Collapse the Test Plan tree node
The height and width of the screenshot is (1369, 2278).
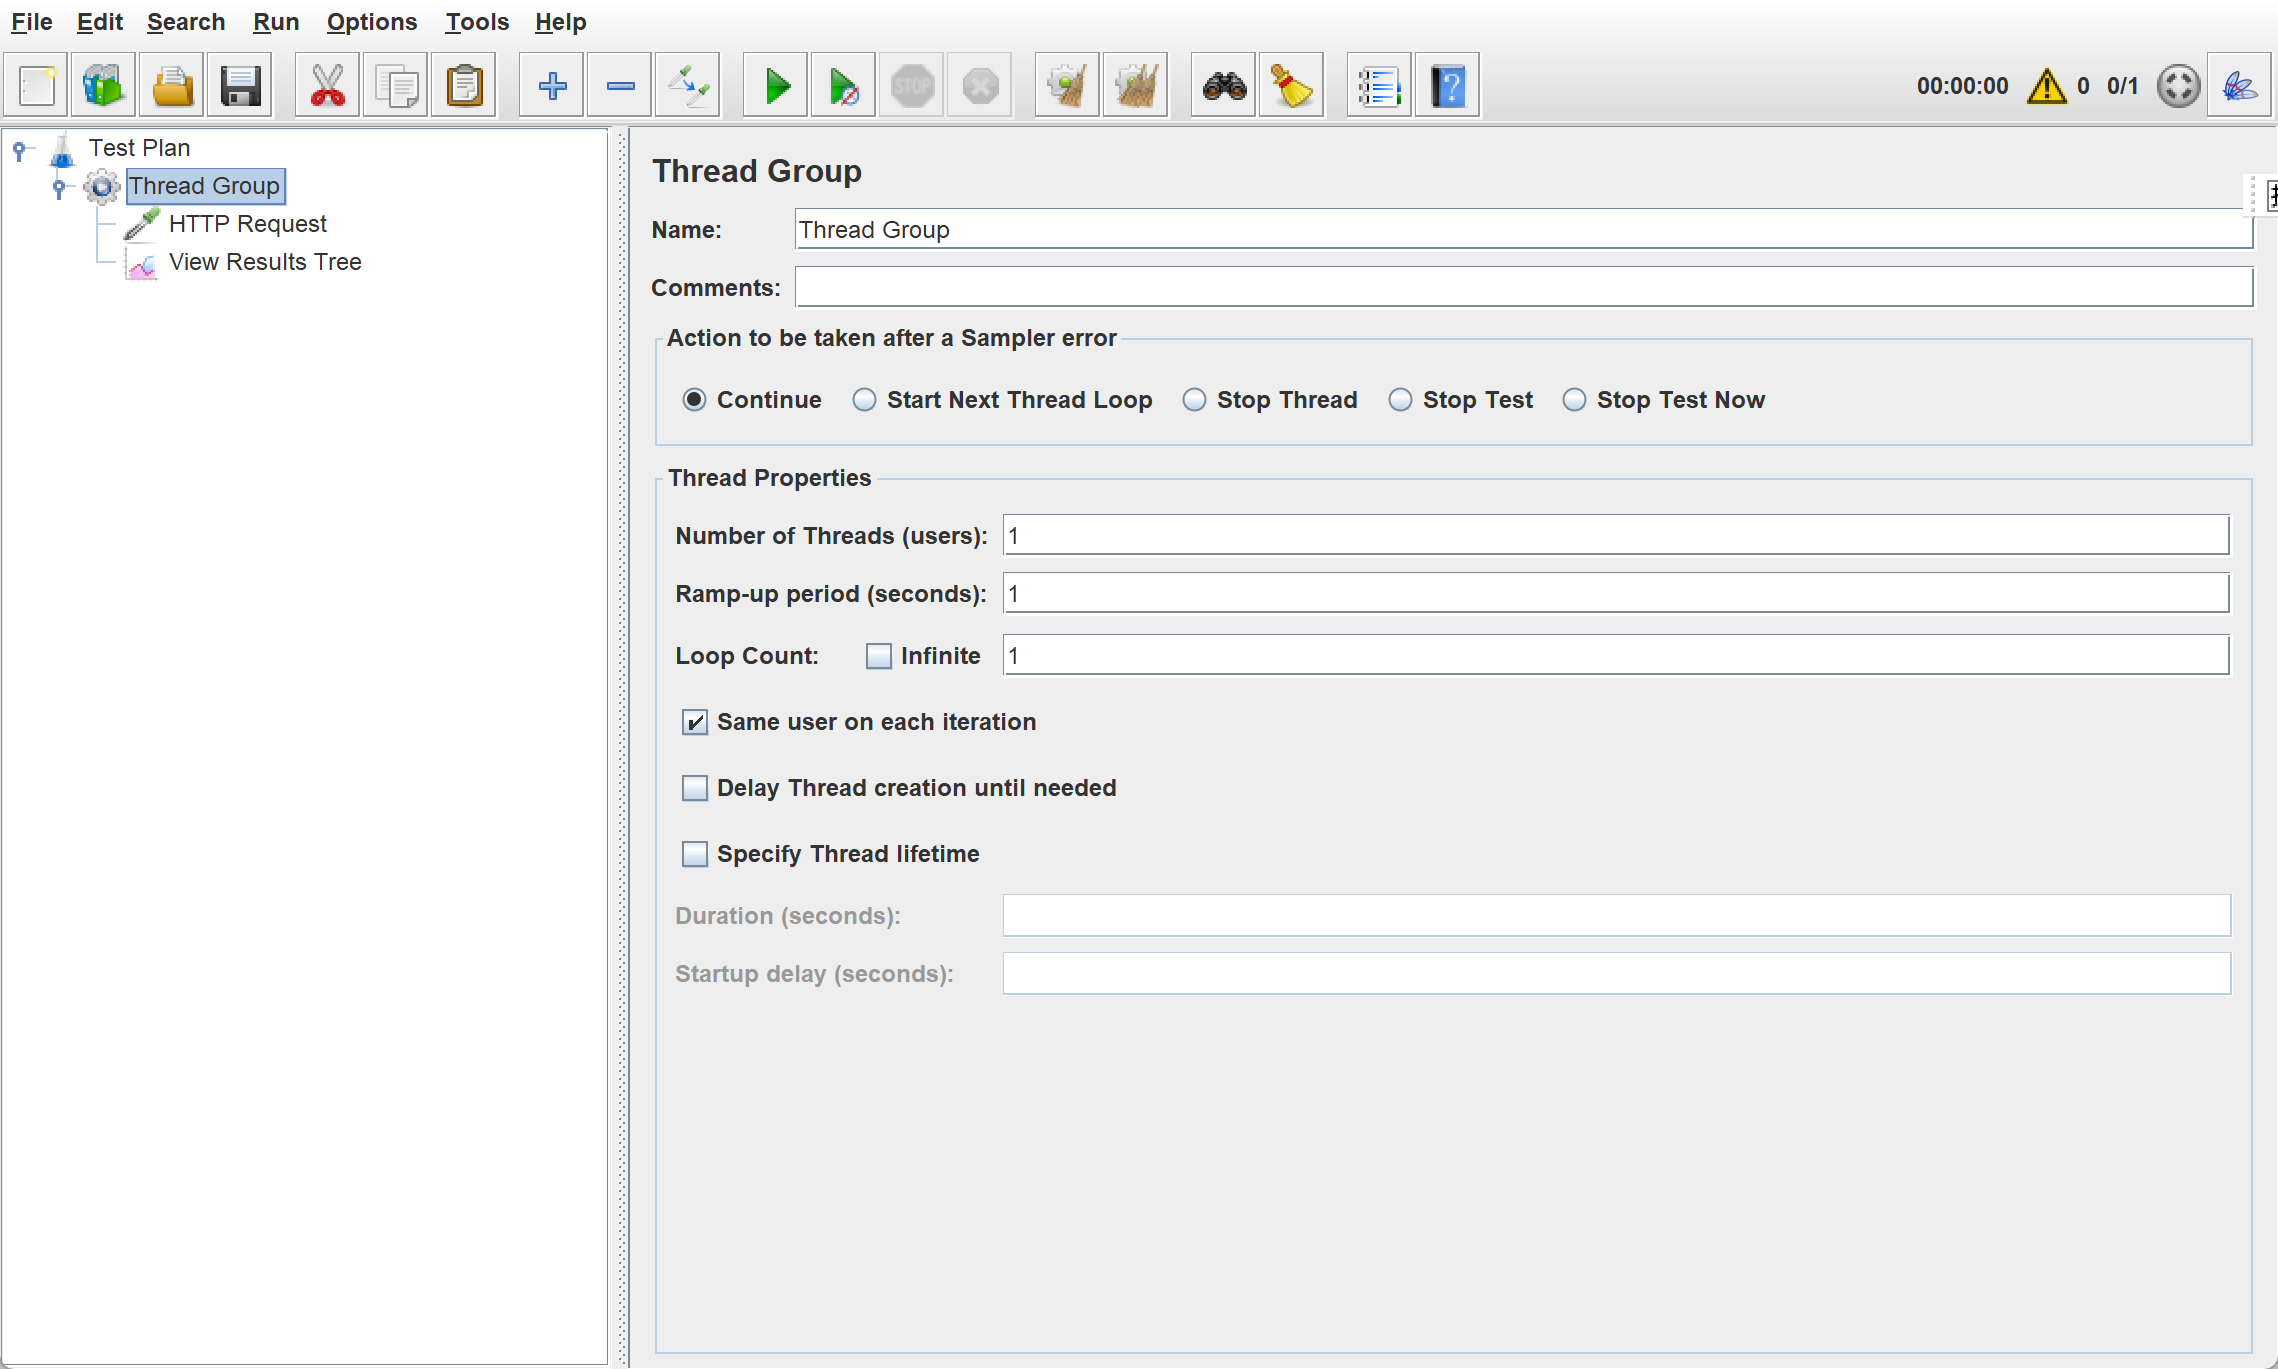(20, 149)
